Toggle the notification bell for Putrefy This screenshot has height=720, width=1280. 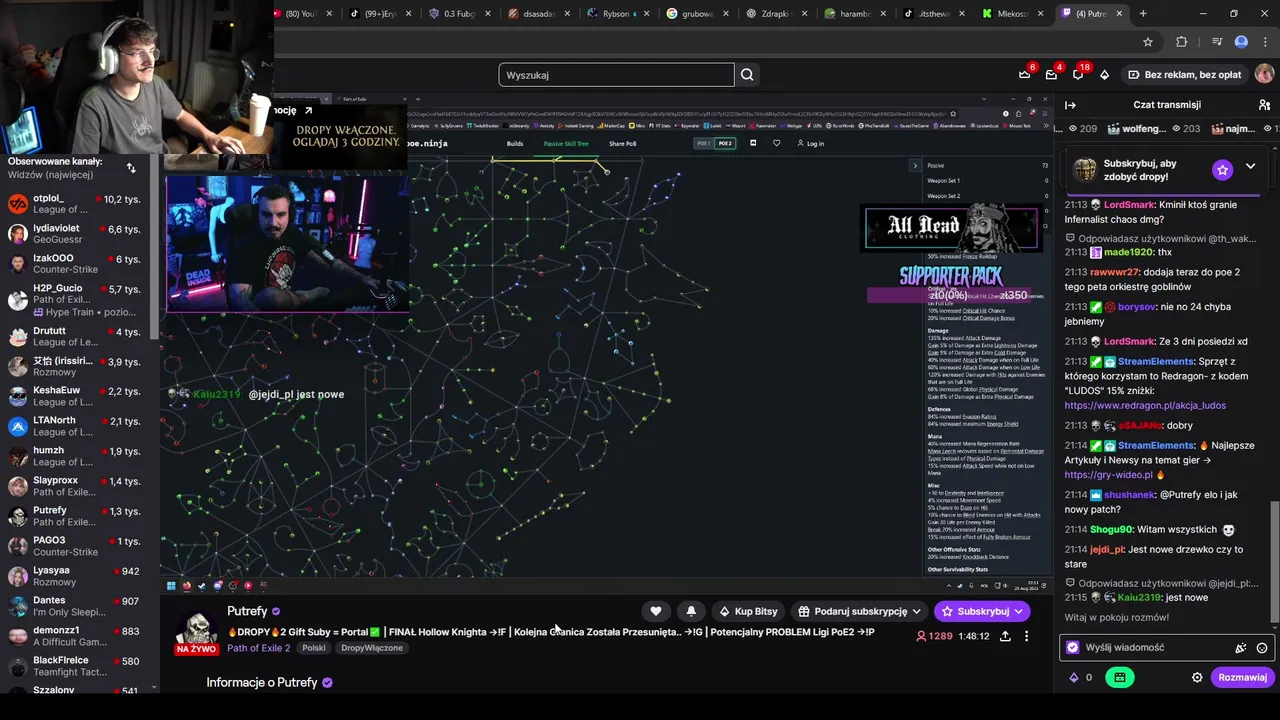click(x=691, y=611)
